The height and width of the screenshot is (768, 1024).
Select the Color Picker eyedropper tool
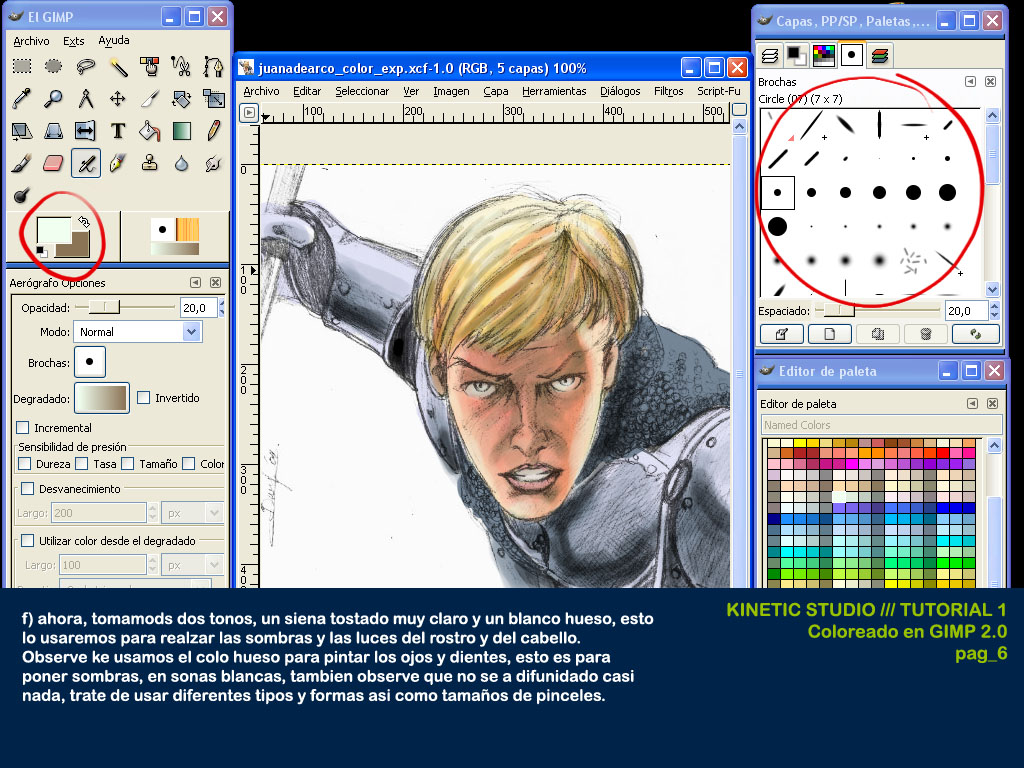(22, 99)
